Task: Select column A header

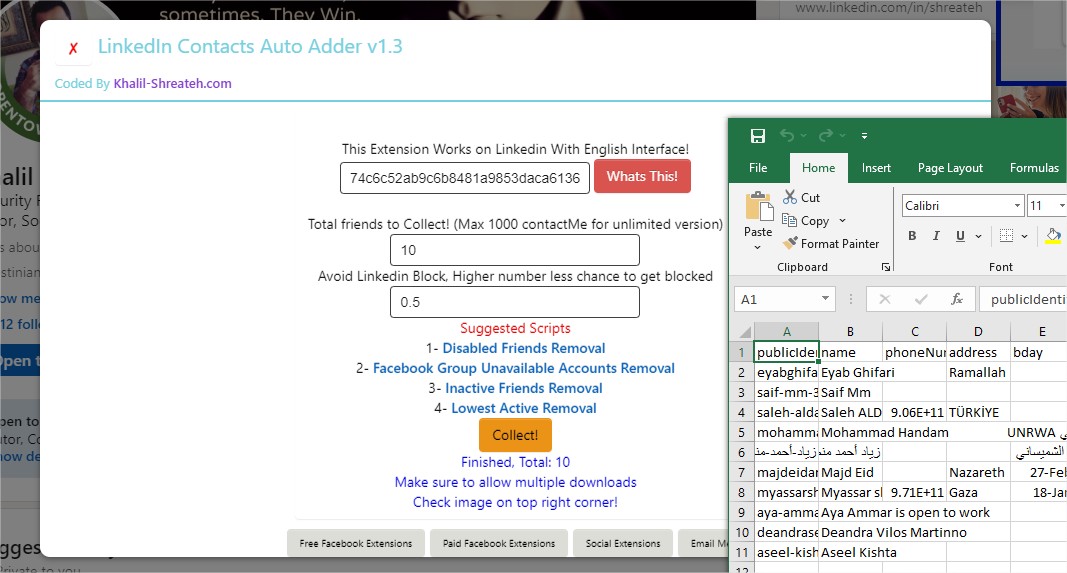Action: point(787,331)
